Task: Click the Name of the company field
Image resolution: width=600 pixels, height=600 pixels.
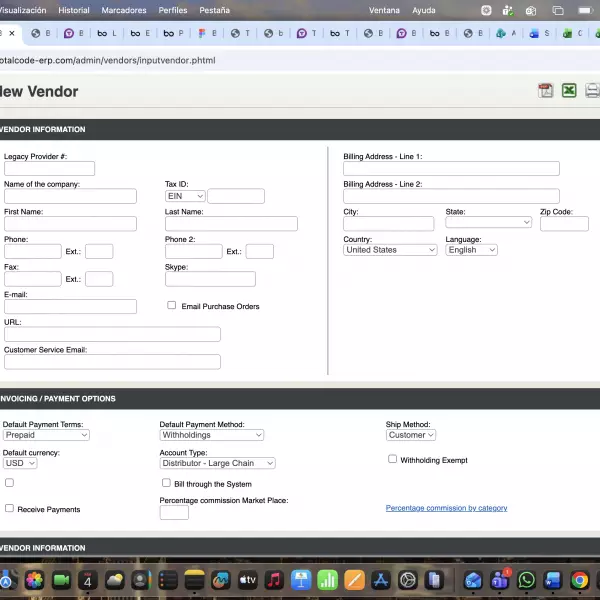Action: (70, 196)
